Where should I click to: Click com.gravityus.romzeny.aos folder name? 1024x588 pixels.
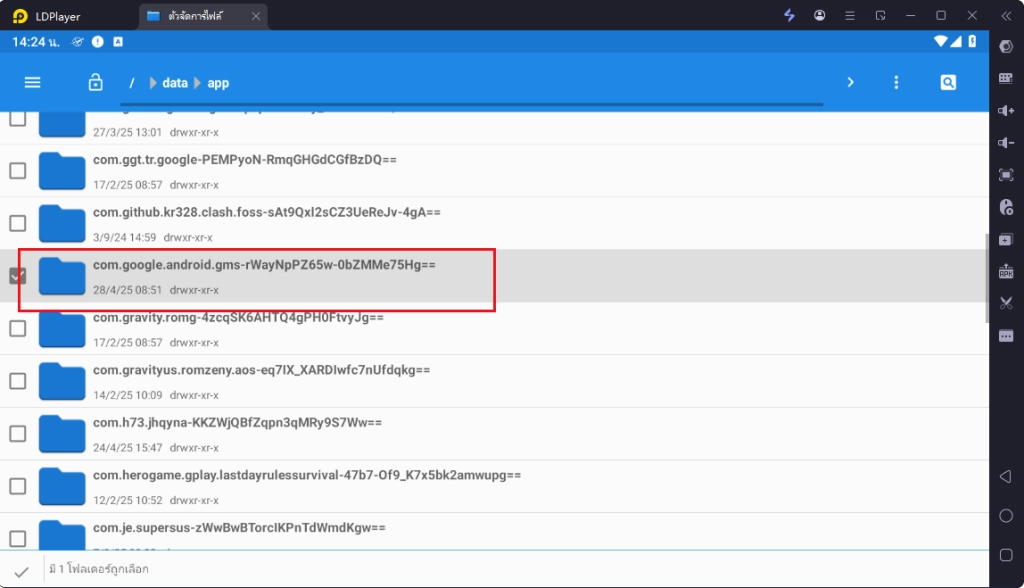(x=261, y=370)
